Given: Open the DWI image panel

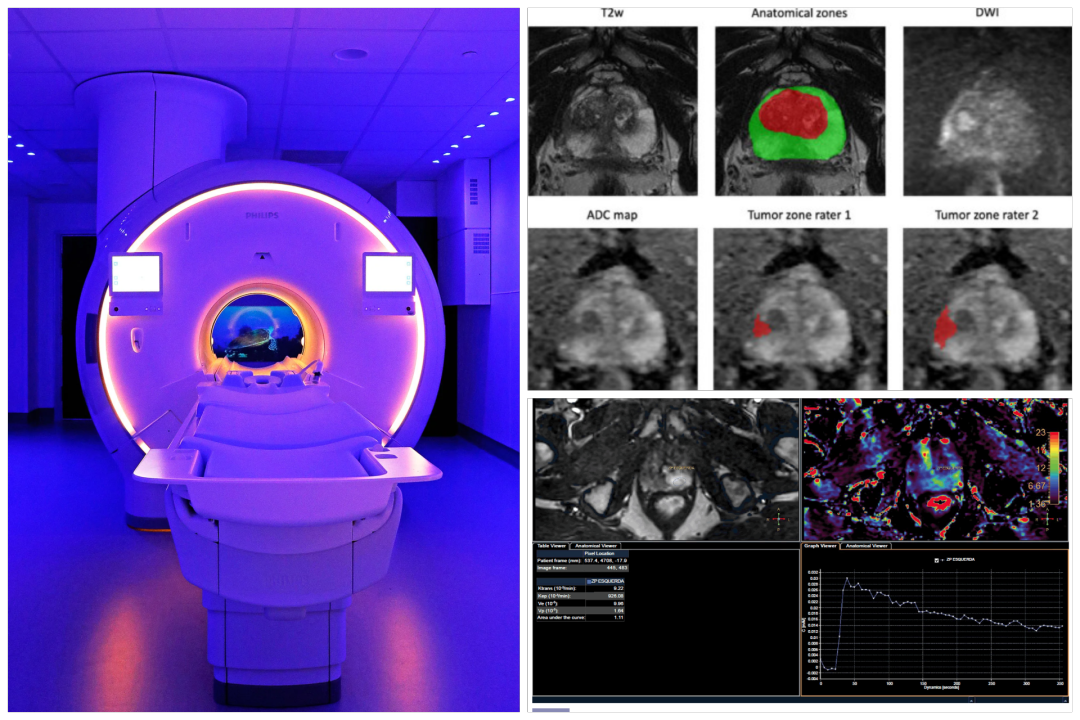Looking at the screenshot, I should click(x=985, y=109).
